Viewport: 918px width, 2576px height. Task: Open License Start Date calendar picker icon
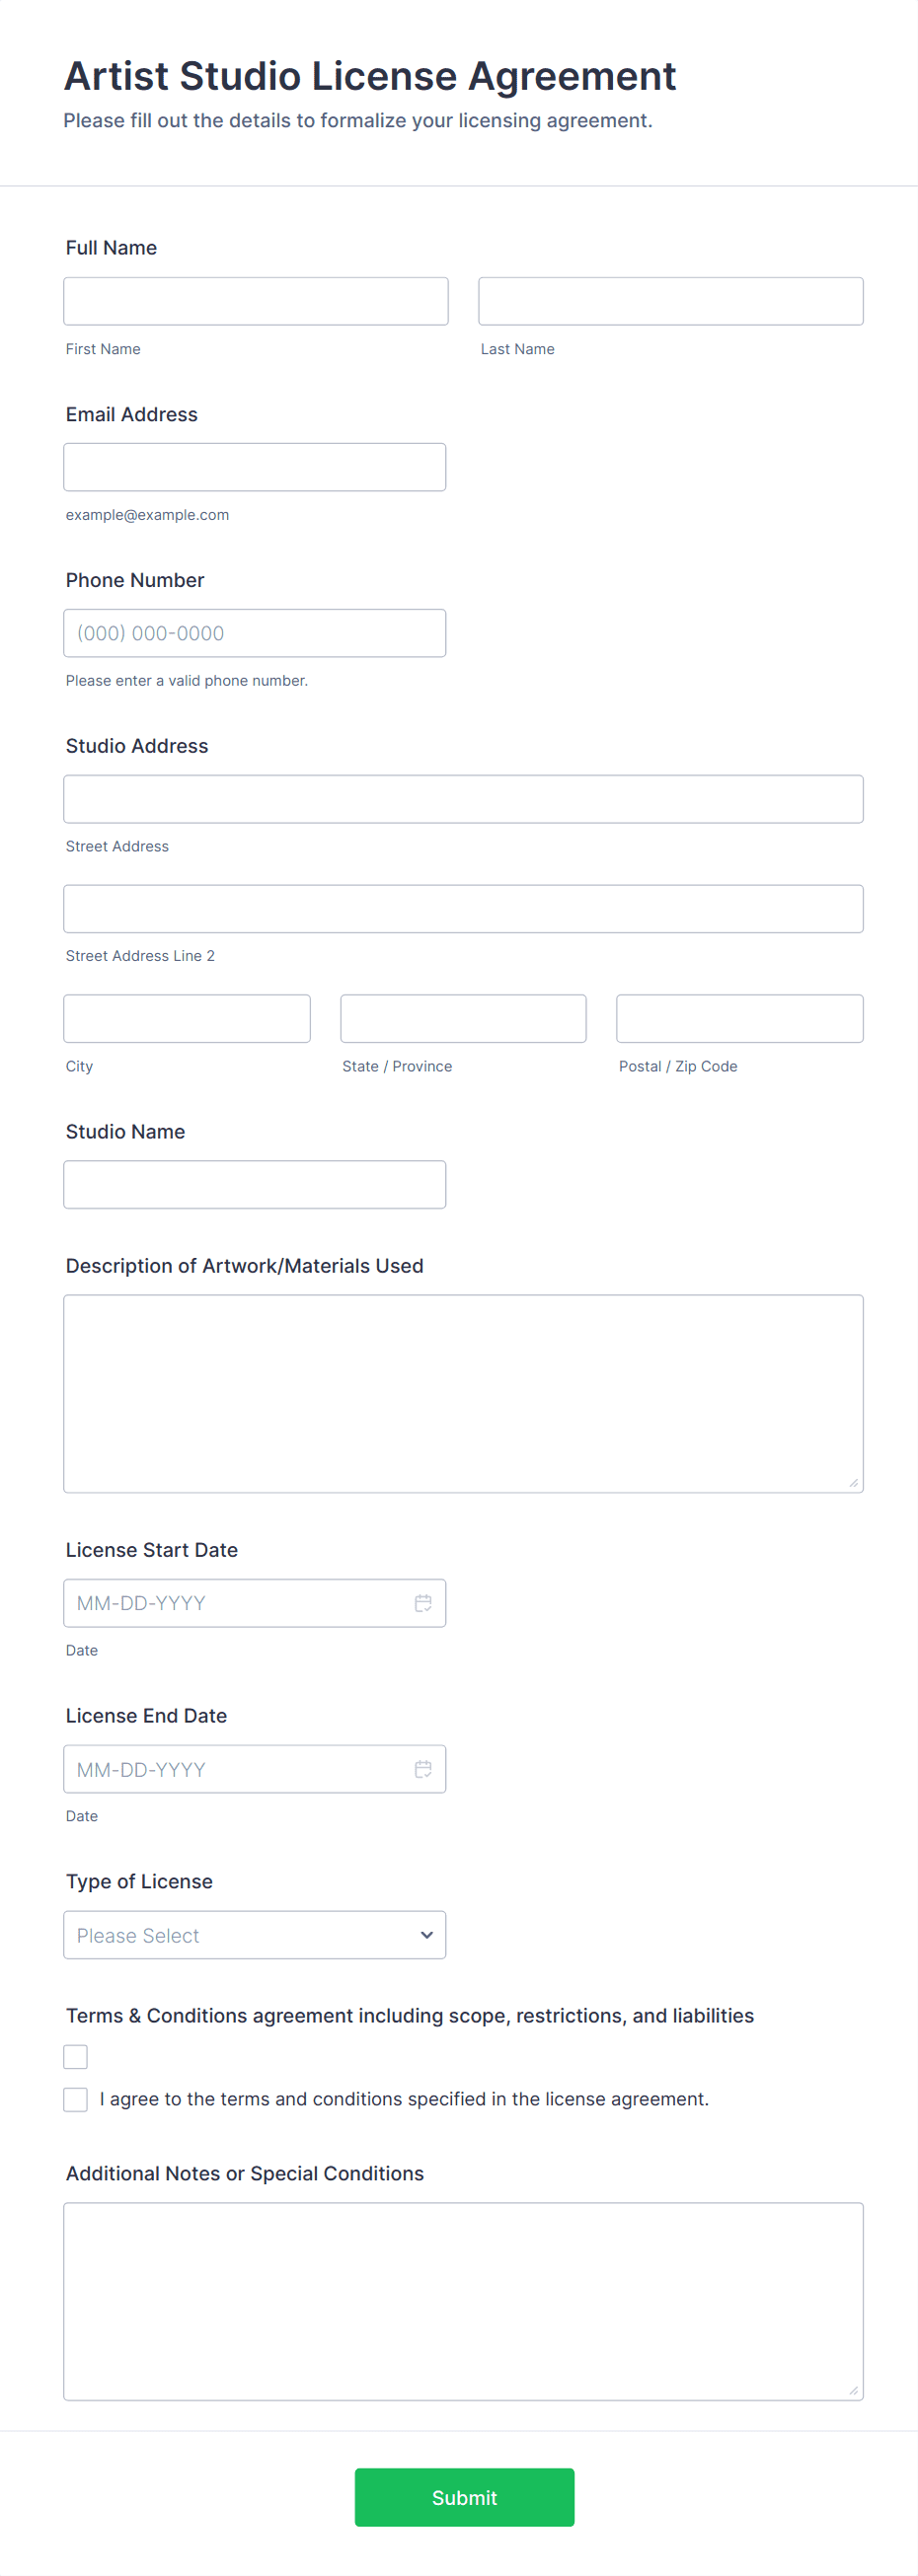[423, 1603]
